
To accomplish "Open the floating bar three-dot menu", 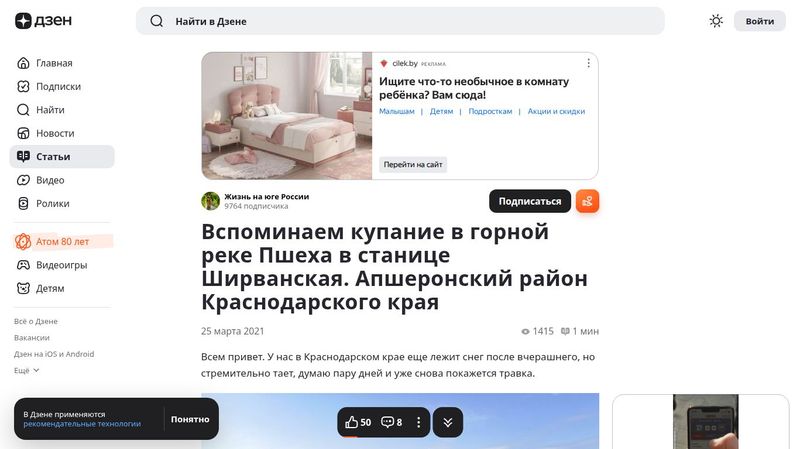I will [418, 422].
